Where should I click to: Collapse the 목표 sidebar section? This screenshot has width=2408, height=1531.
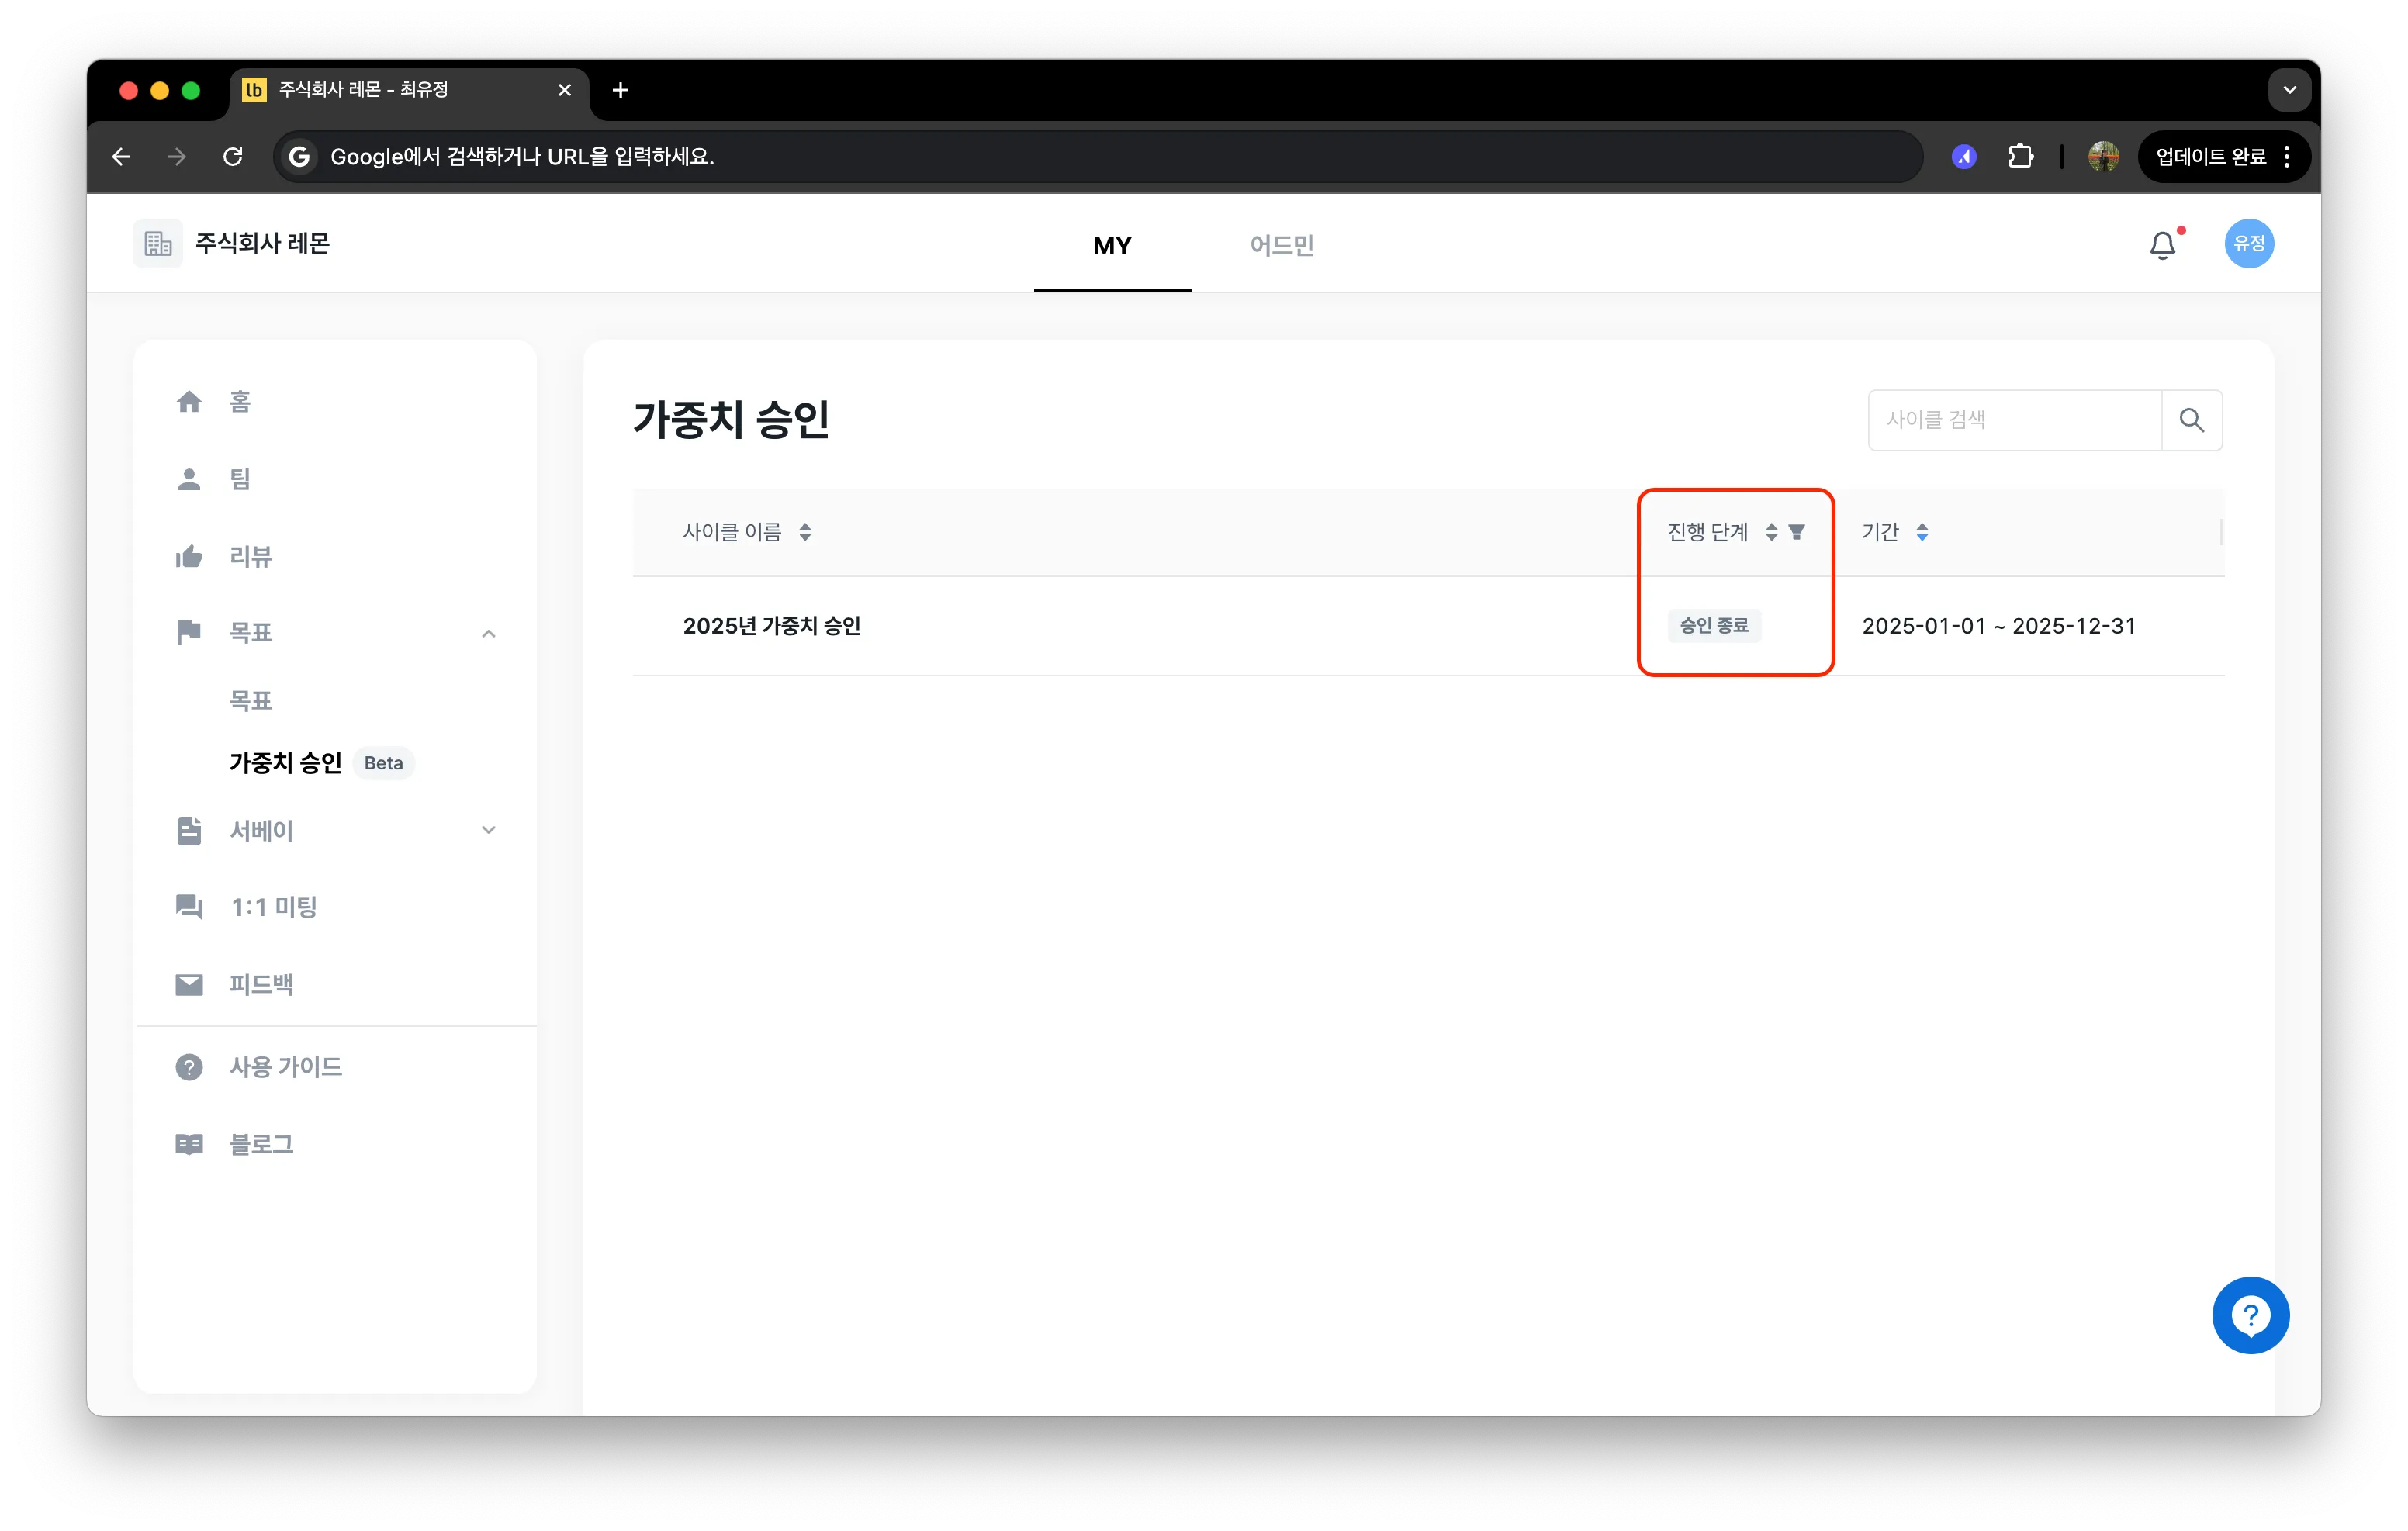488,633
